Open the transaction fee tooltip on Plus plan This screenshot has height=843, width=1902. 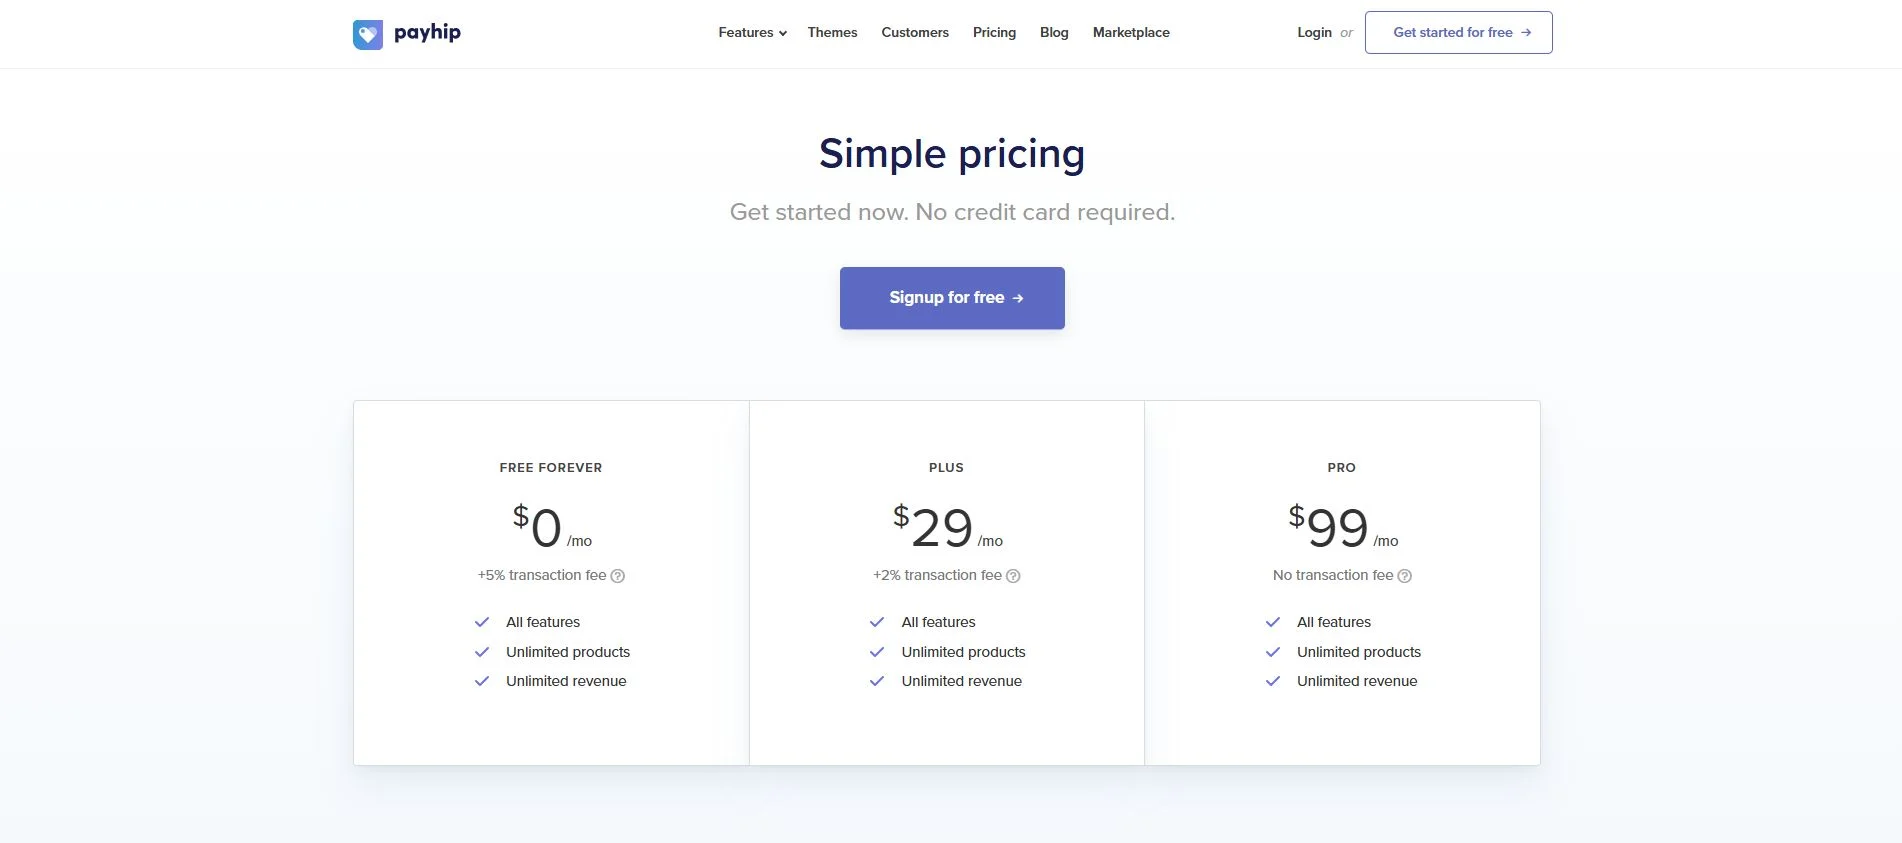[x=1012, y=576]
